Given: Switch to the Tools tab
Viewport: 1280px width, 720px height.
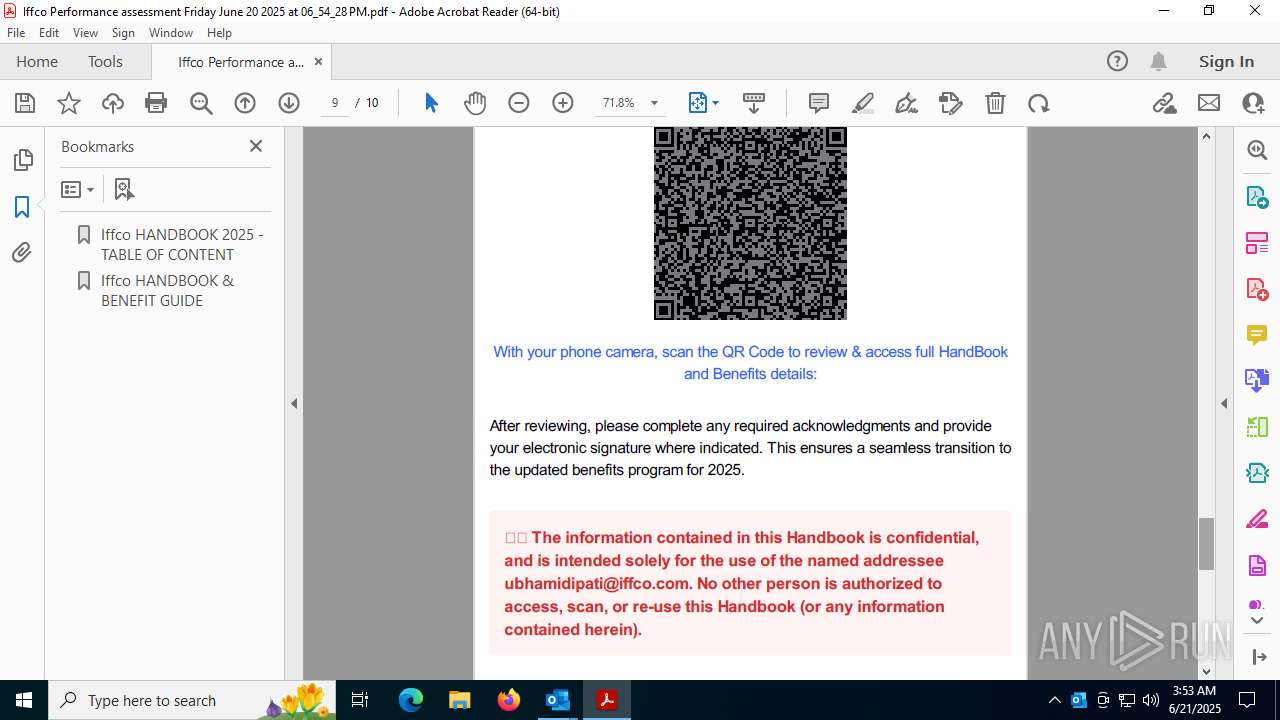Looking at the screenshot, I should [x=105, y=61].
